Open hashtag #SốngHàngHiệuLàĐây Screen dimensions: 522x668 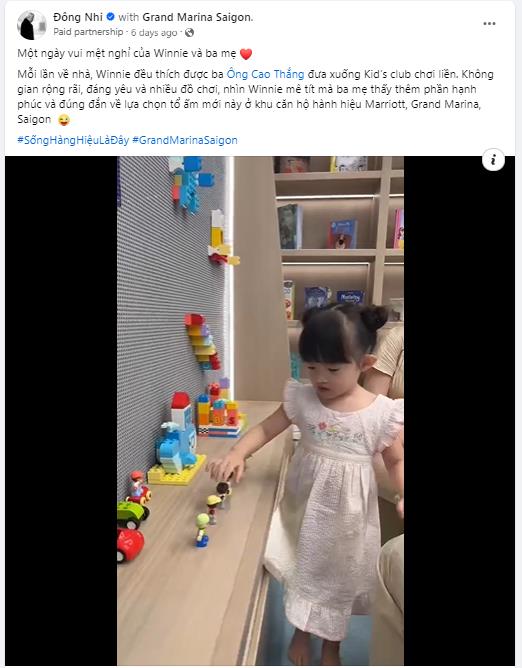[73, 140]
